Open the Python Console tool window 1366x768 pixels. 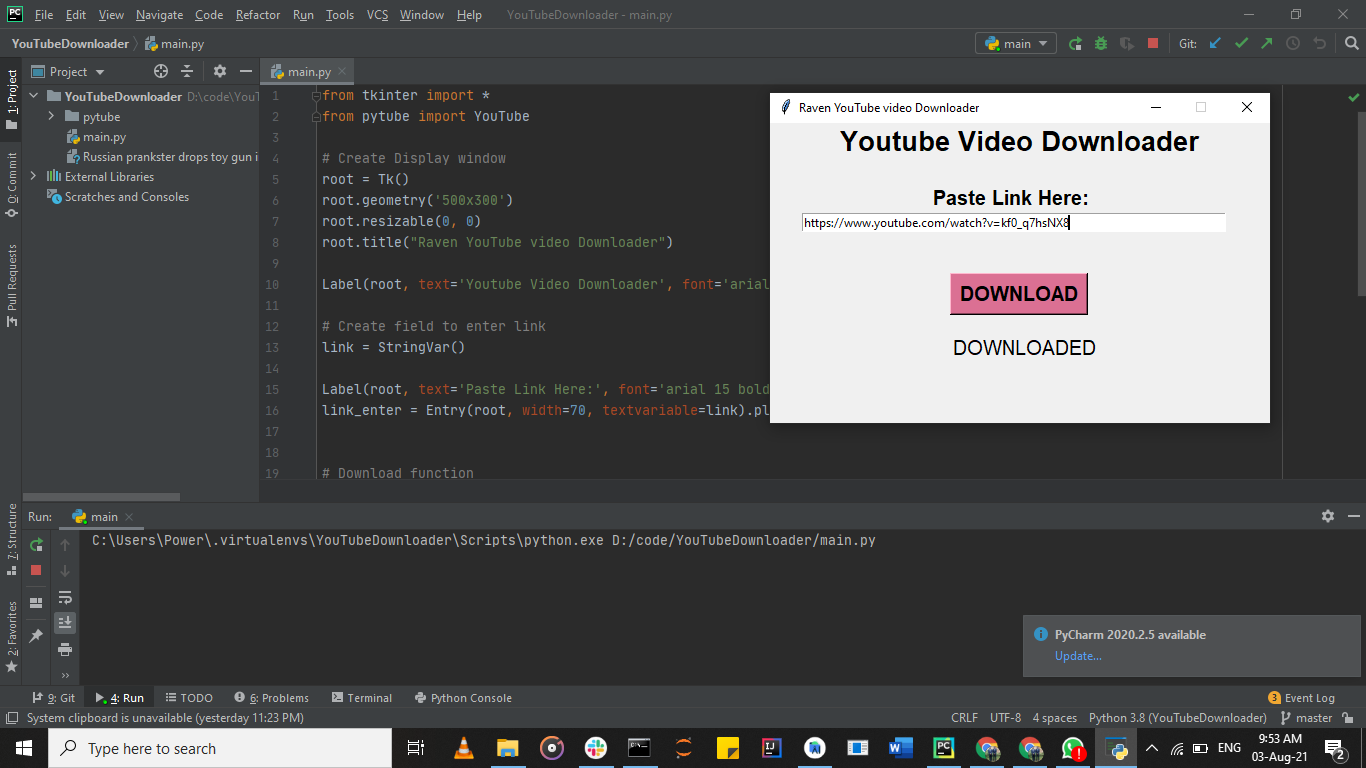463,697
